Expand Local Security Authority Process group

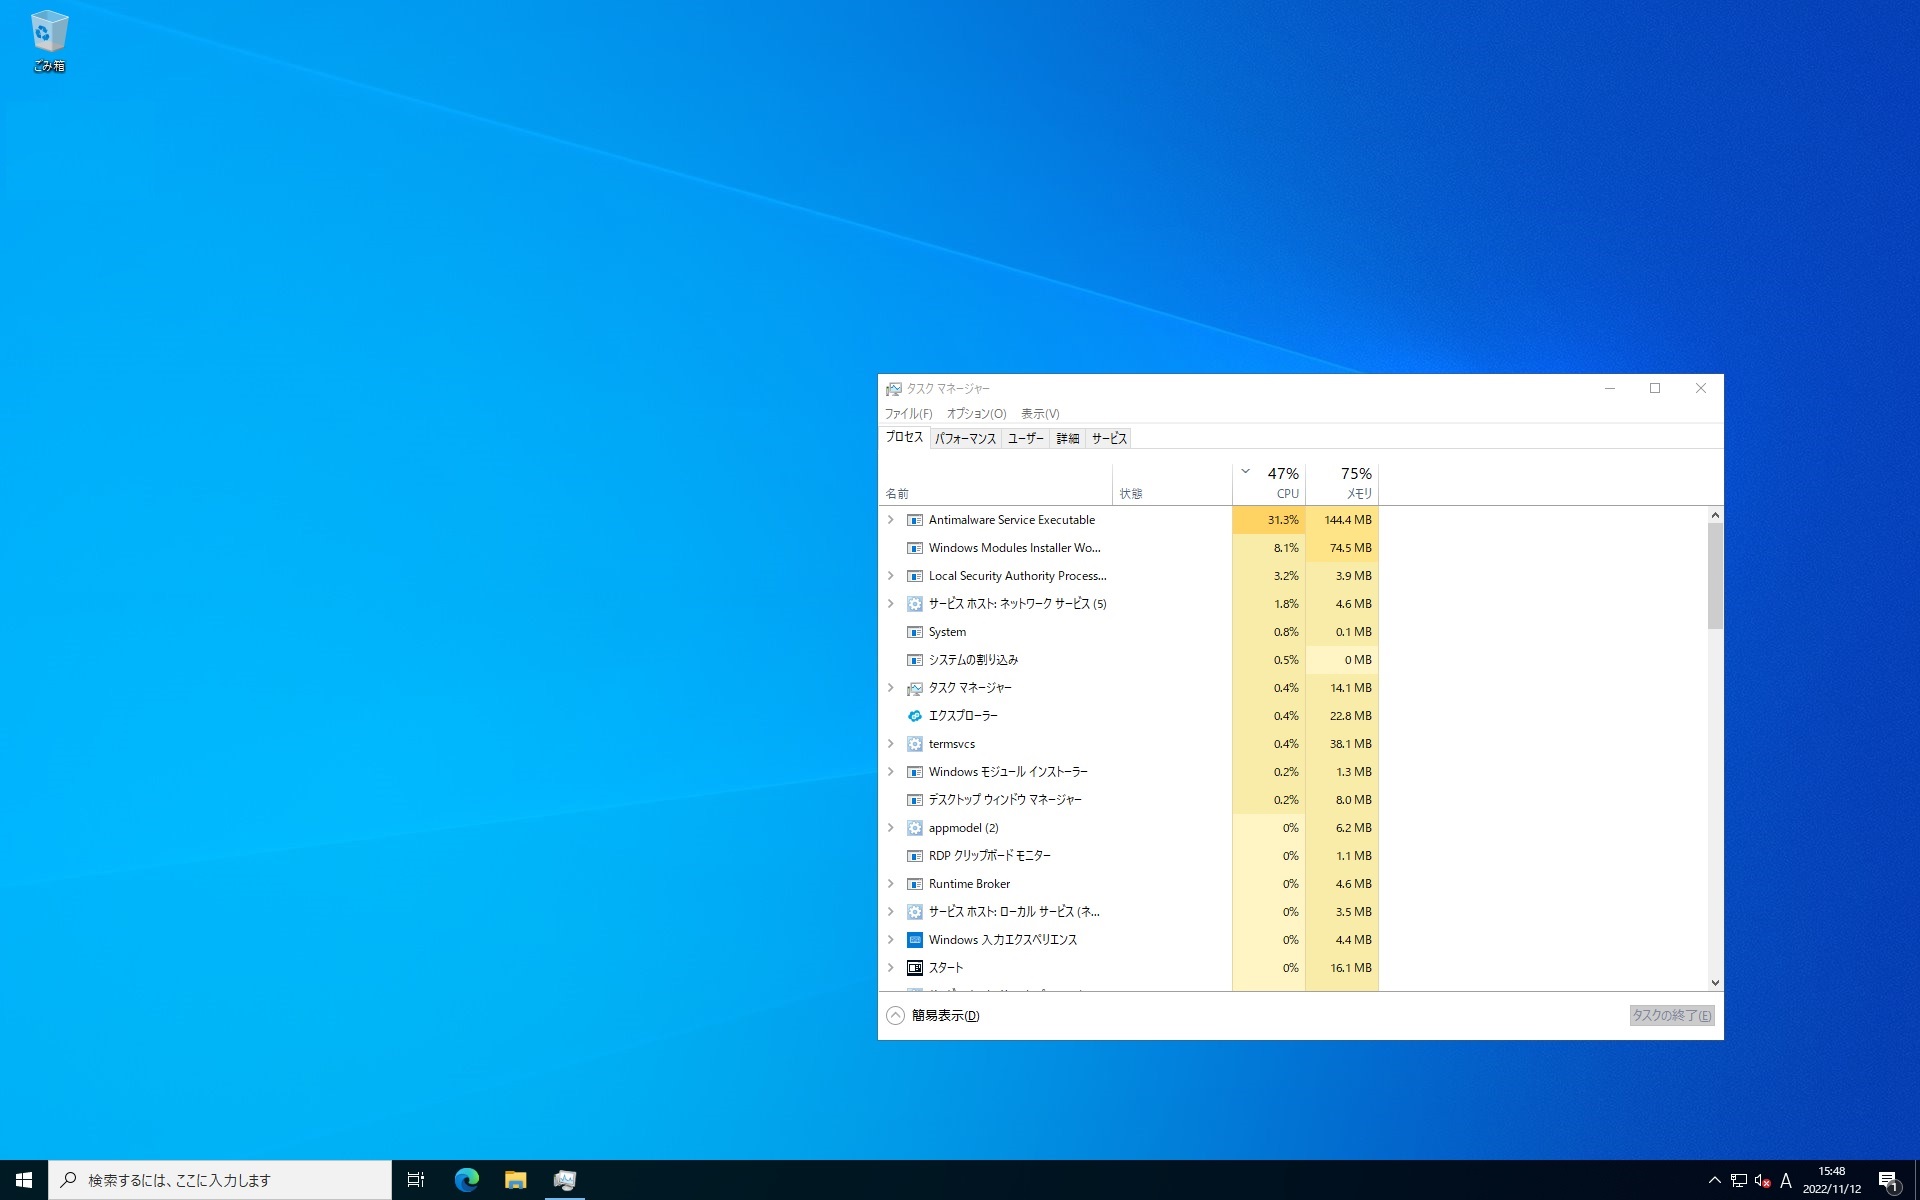pos(890,576)
